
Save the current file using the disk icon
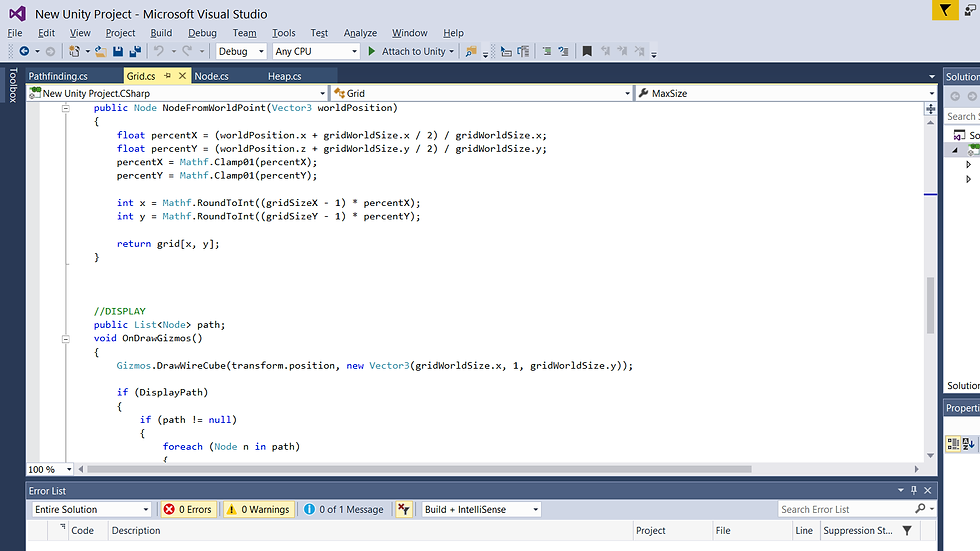[x=118, y=51]
